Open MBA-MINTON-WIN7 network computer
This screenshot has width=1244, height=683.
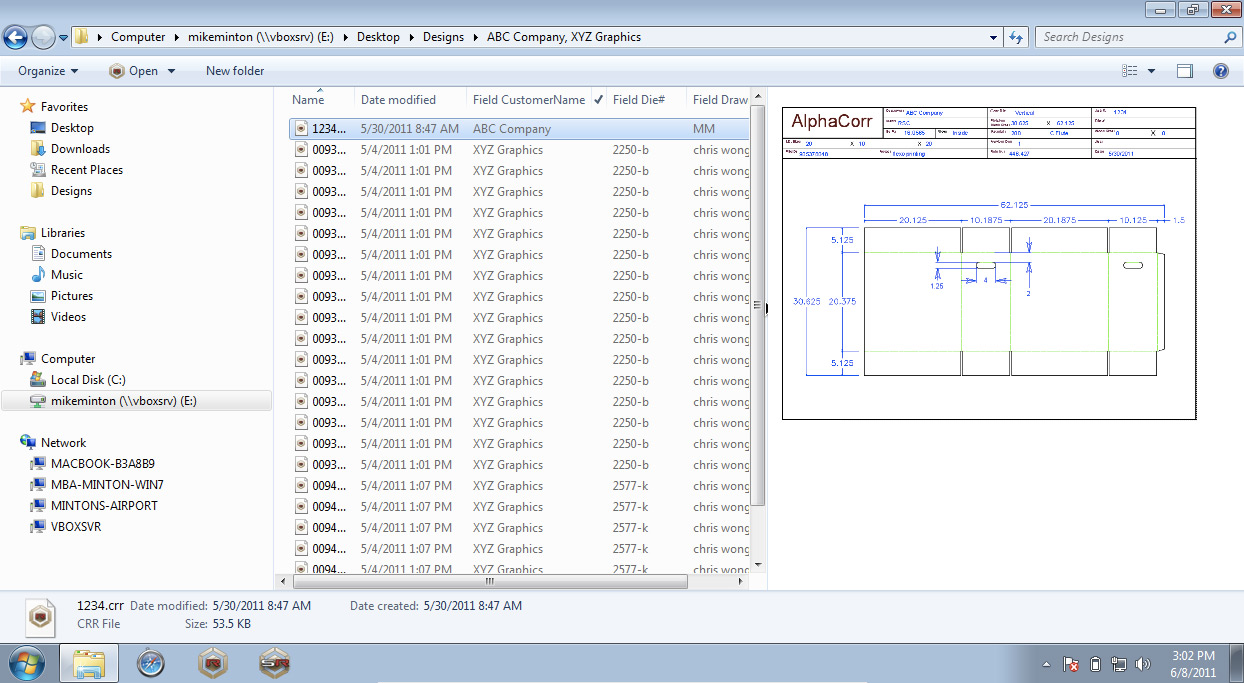pyautogui.click(x=107, y=485)
